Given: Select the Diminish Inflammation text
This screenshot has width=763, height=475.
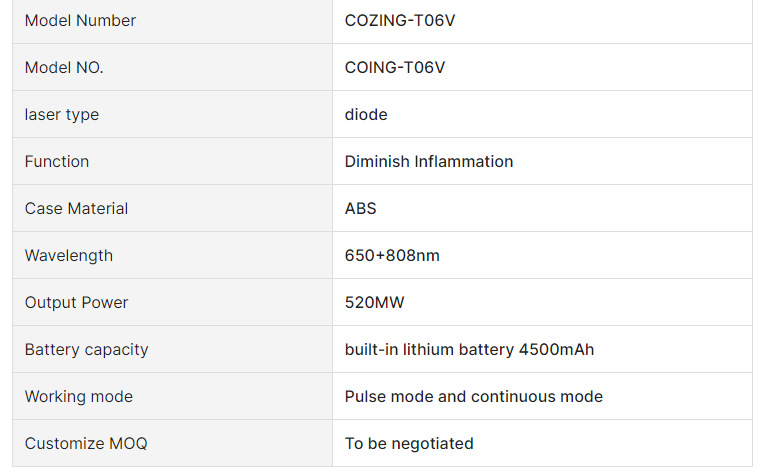Looking at the screenshot, I should pyautogui.click(x=429, y=162).
